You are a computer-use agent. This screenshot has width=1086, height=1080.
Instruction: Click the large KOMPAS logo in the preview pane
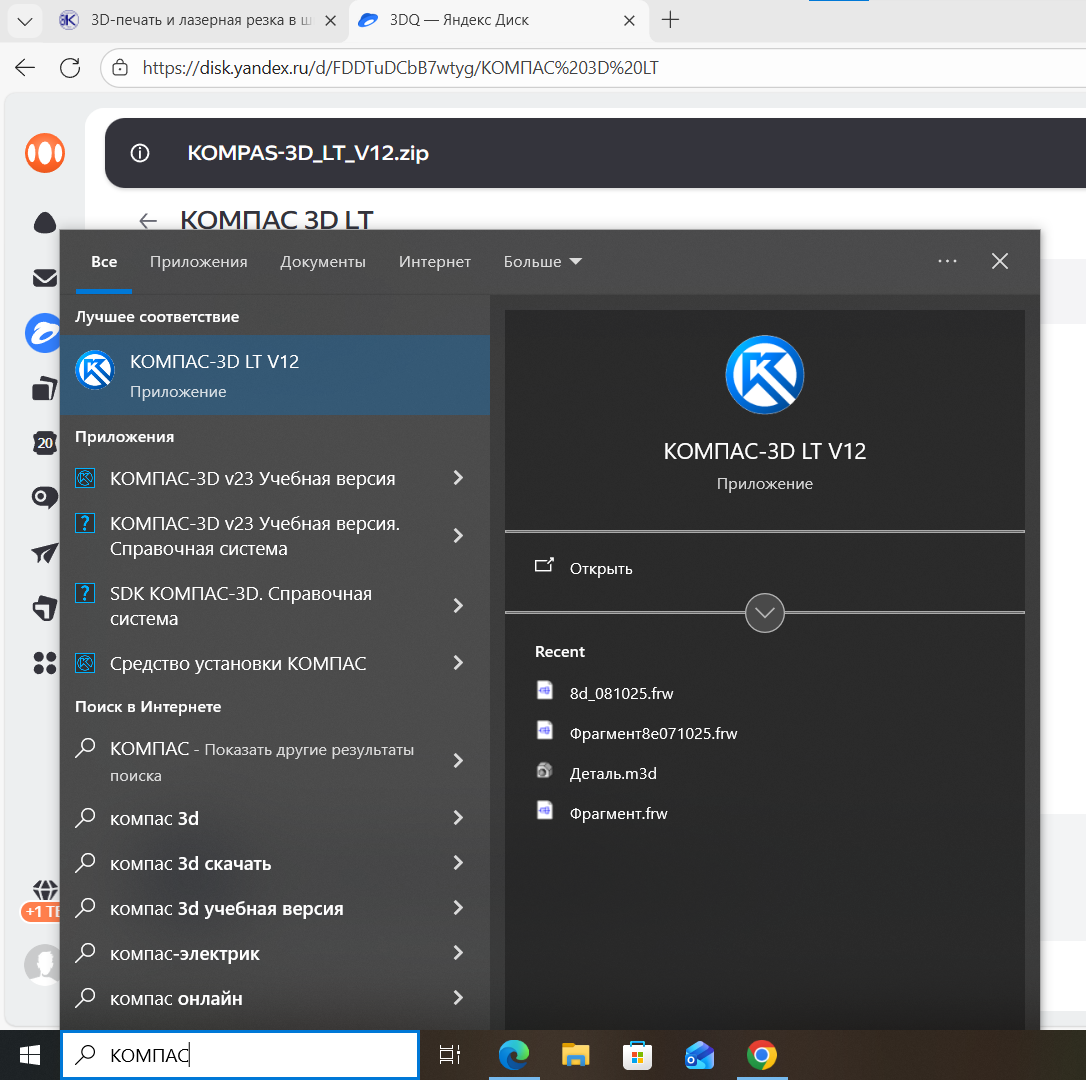[765, 375]
